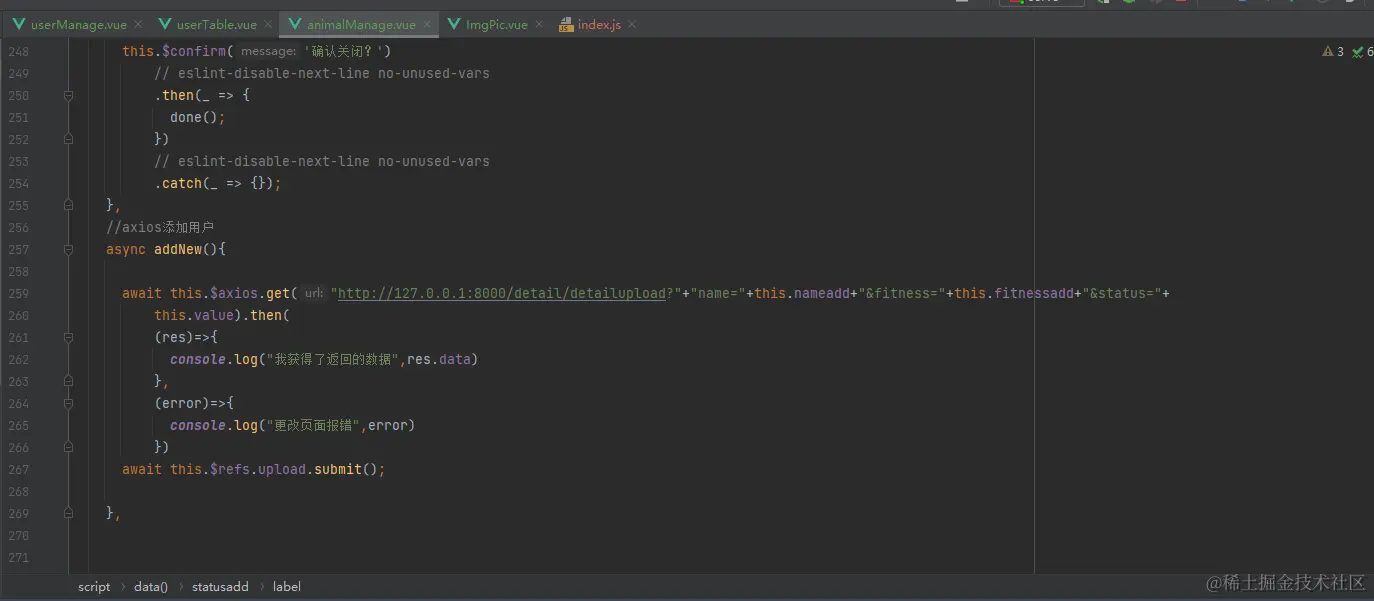Close the index.js tab
The image size is (1374, 601).
tap(632, 24)
